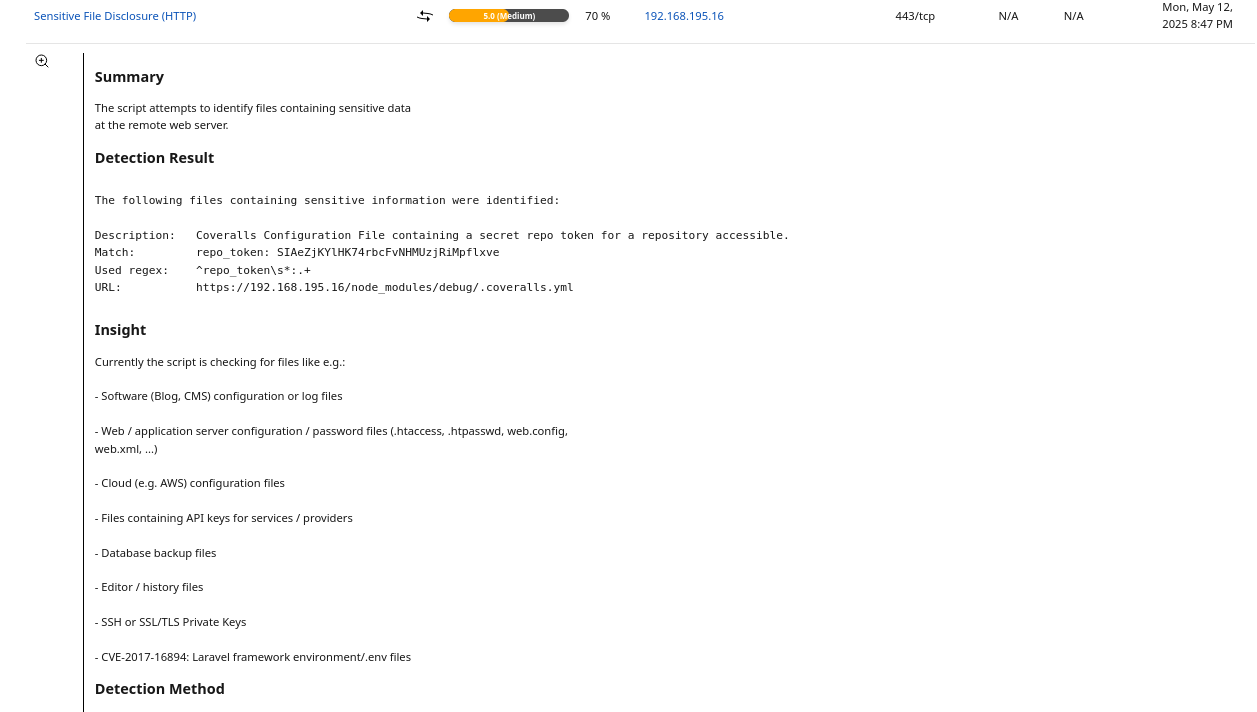This screenshot has height=712, width=1257.
Task: Click the 5.0 (Medium) severity bar
Action: (x=508, y=16)
